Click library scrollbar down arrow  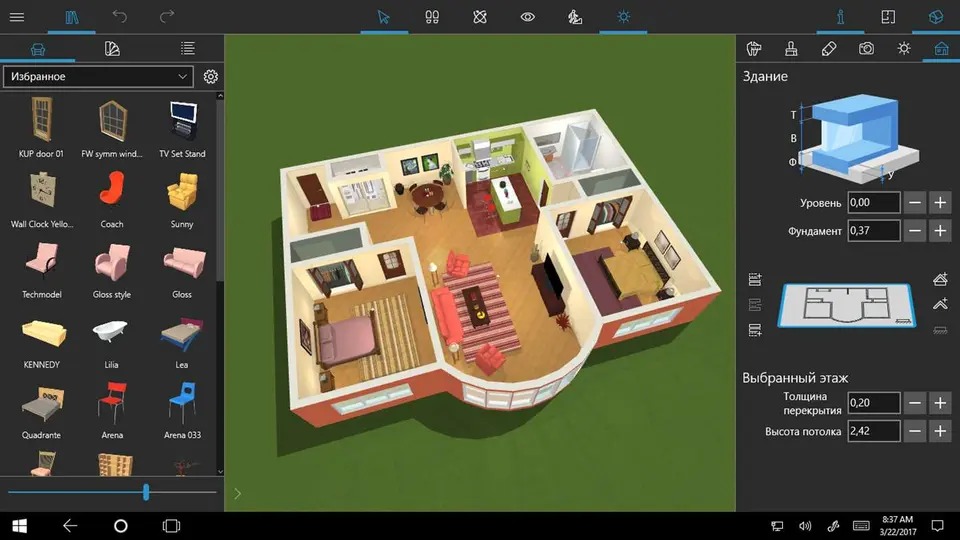pyautogui.click(x=220, y=471)
